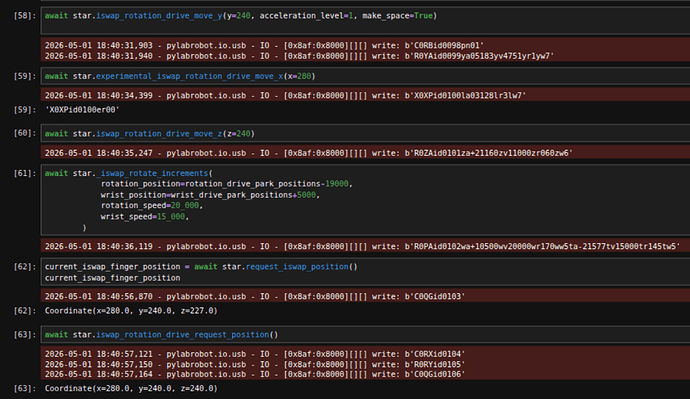This screenshot has height=399, width=690.
Task: Click code cell 60 with iswap_rotation_drive_move_z
Action: [x=365, y=134]
